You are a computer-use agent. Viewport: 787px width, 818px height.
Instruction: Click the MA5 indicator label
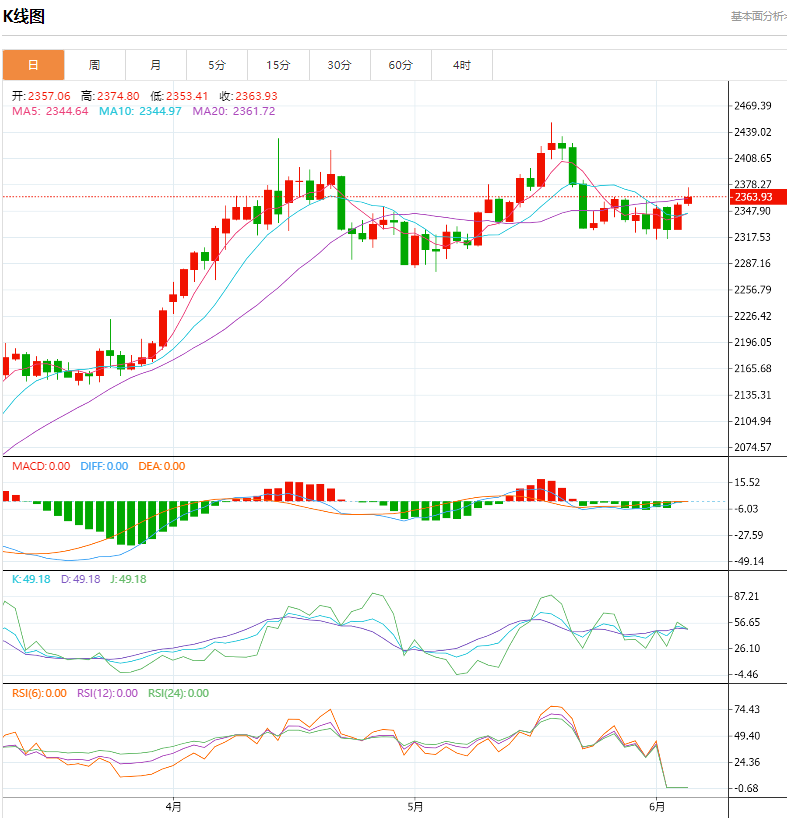click(x=50, y=111)
